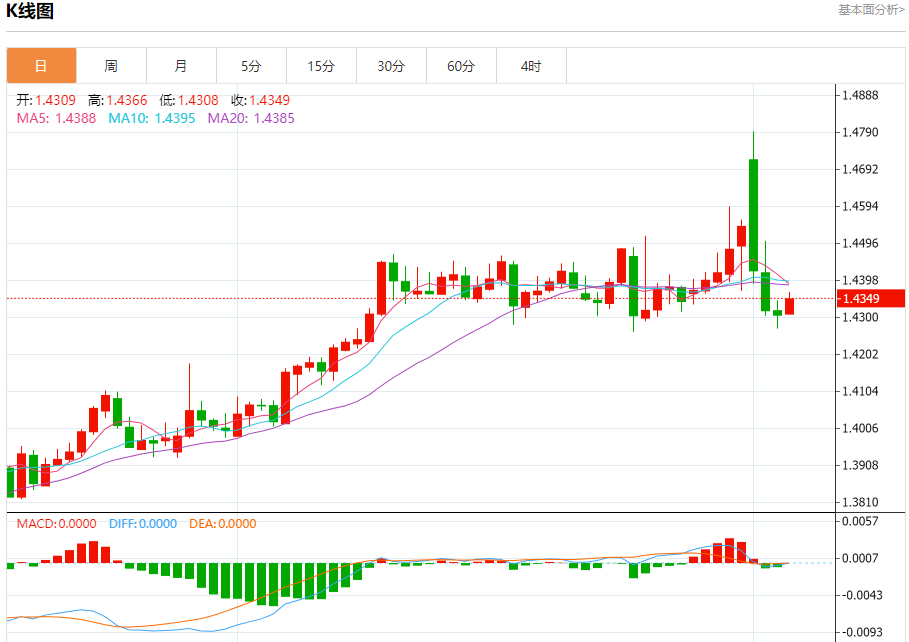Click the 1.4692 price axis label
This screenshot has height=642, width=909.
coord(860,169)
